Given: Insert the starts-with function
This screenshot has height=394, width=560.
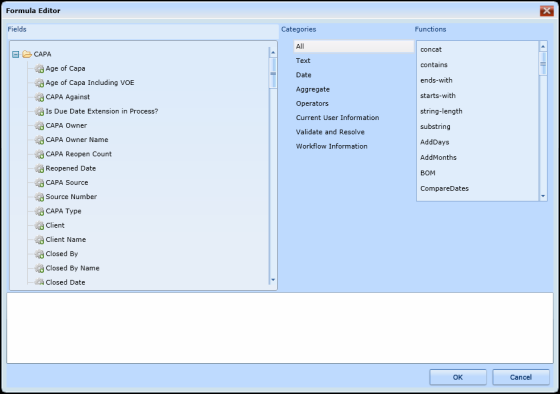Looking at the screenshot, I should click(x=438, y=96).
